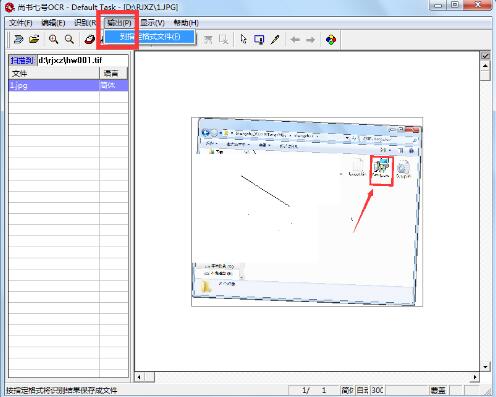Select the zoom in magnifier tool
The height and width of the screenshot is (397, 496).
(x=53, y=39)
